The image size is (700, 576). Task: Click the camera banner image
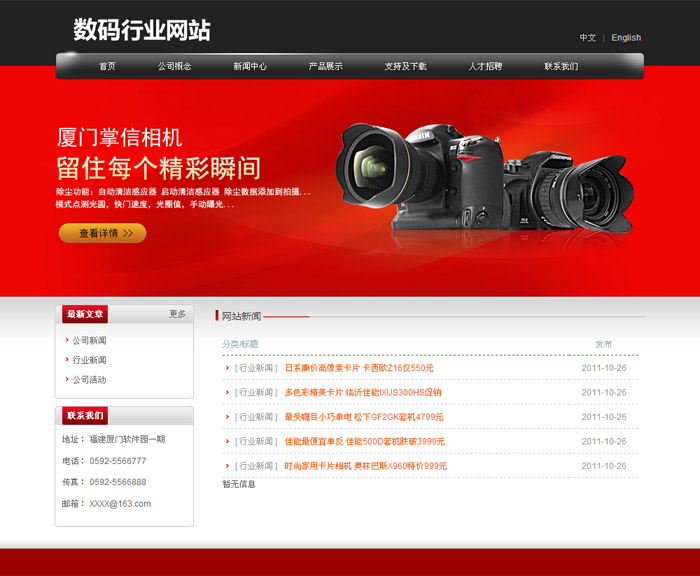coord(484,179)
